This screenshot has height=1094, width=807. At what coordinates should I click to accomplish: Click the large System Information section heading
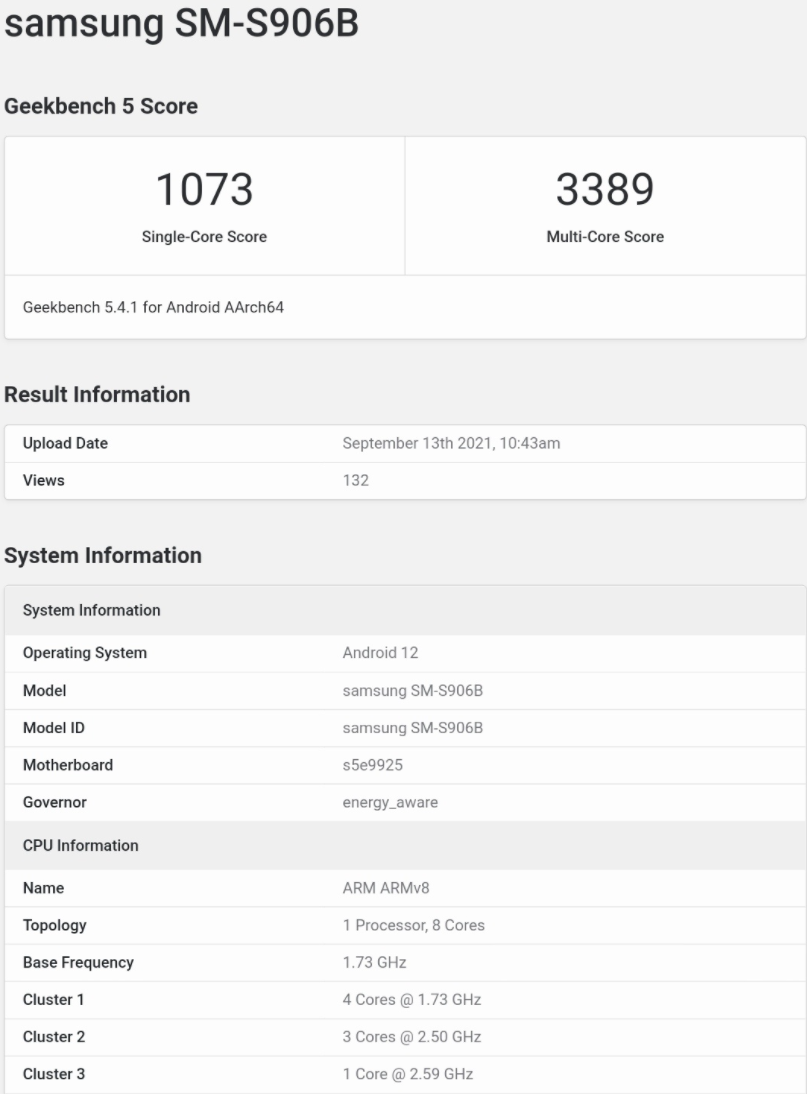[x=103, y=555]
